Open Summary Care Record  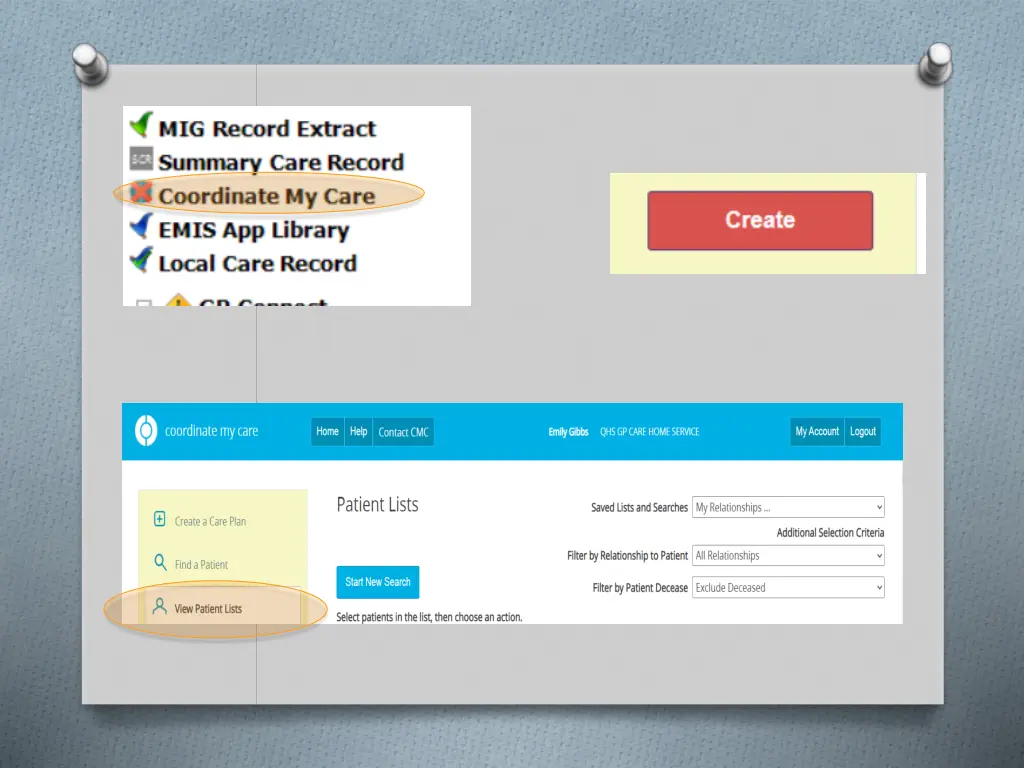(281, 163)
